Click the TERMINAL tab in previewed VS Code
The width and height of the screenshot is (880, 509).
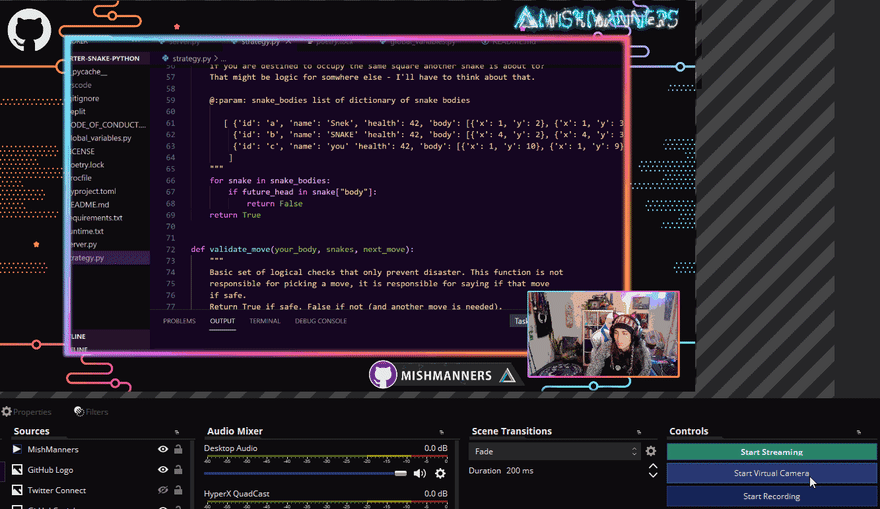coord(265,321)
